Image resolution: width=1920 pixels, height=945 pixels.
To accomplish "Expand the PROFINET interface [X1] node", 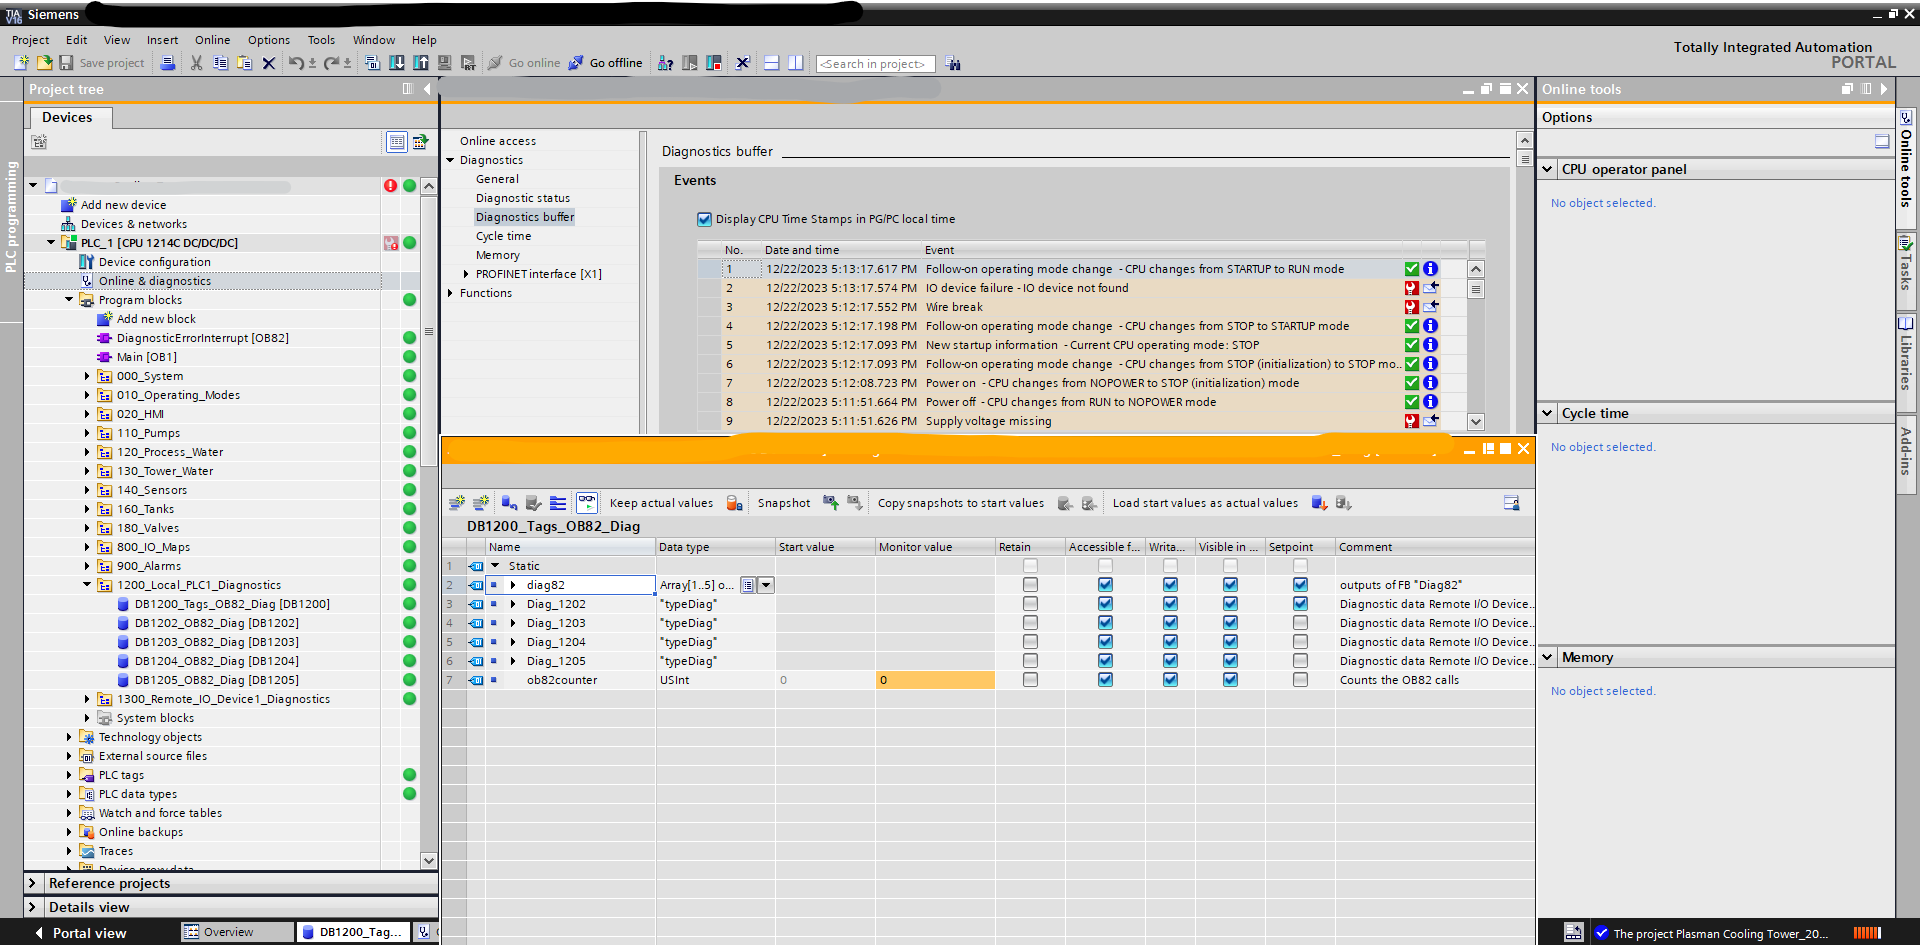I will (466, 274).
